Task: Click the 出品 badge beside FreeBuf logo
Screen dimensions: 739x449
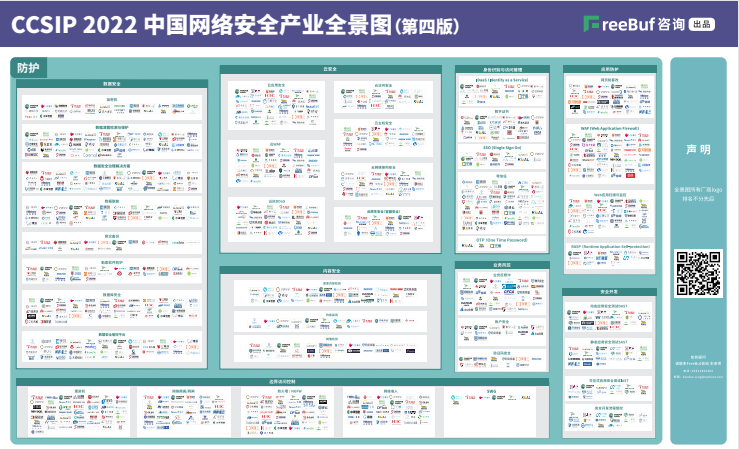Action: point(702,24)
